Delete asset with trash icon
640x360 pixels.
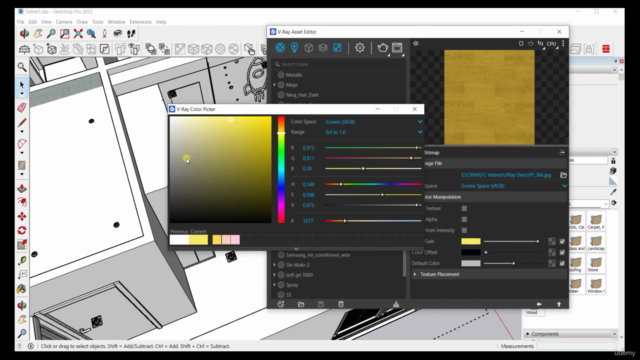click(341, 304)
